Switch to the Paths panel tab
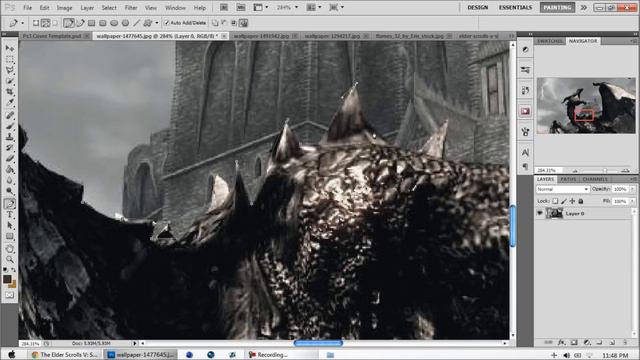The height and width of the screenshot is (360, 640). (x=568, y=179)
